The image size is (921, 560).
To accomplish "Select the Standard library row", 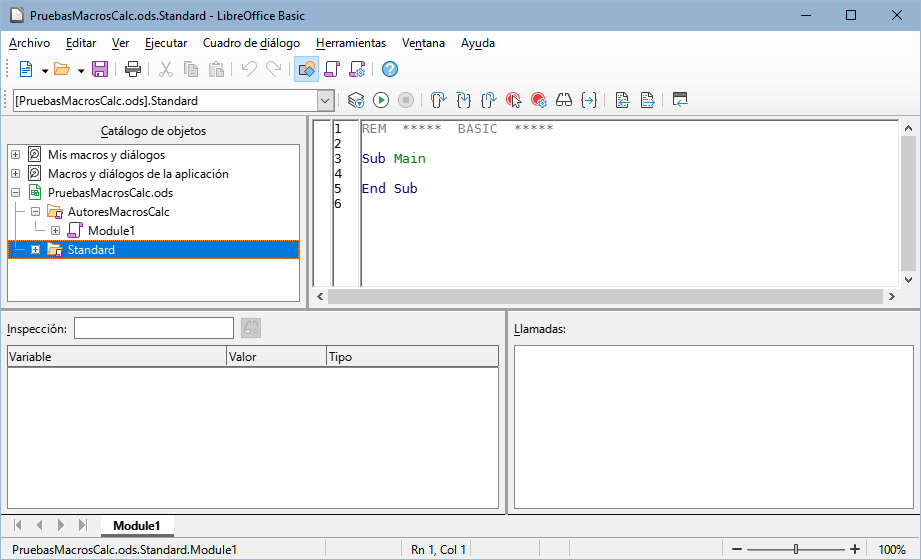I will (153, 250).
